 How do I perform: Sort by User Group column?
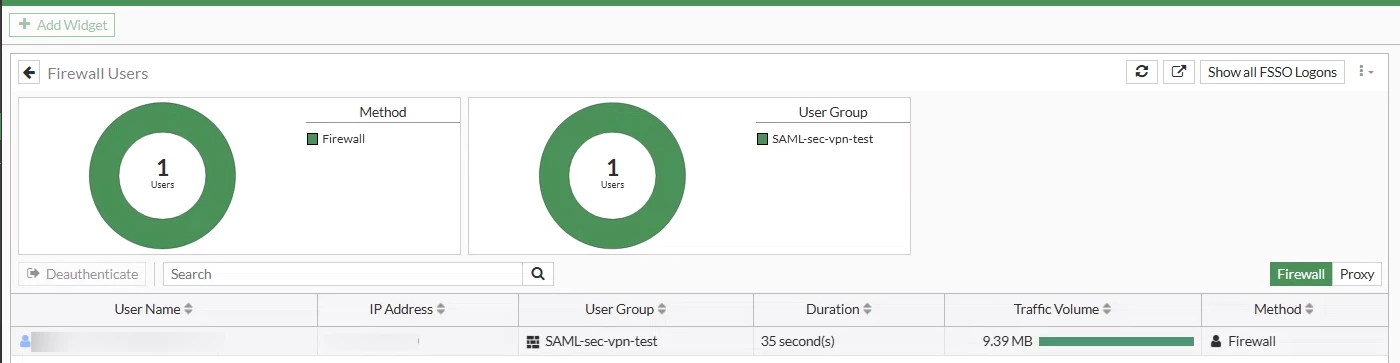[636, 310]
